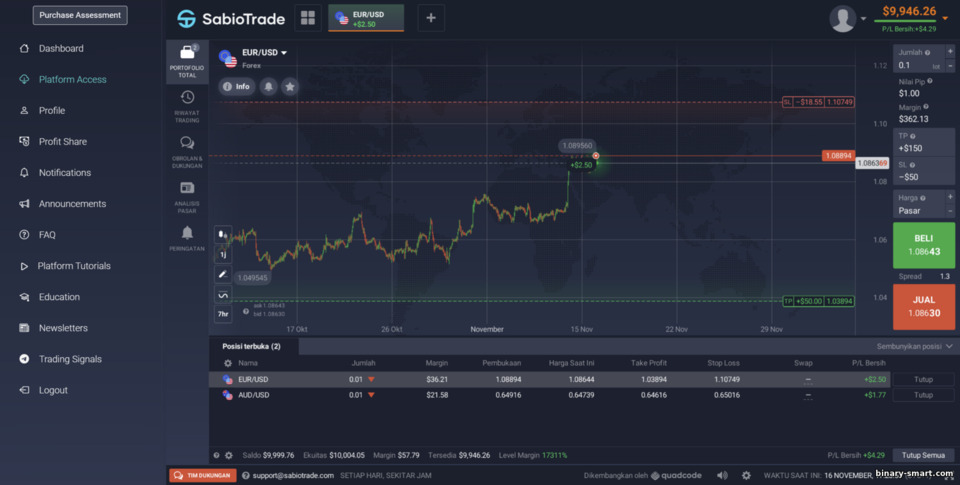Open the EUR/USD Info button
This screenshot has height=485, width=960.
coord(236,86)
